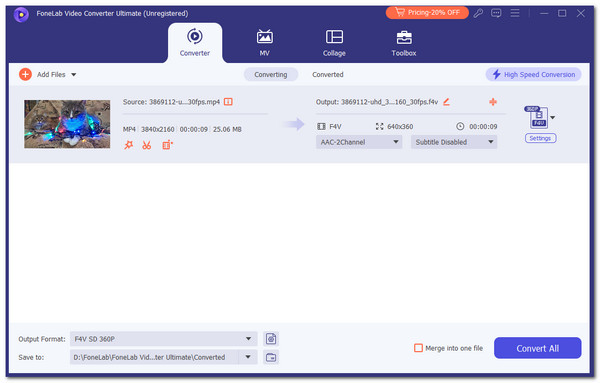Show source file info icon

pos(228,102)
